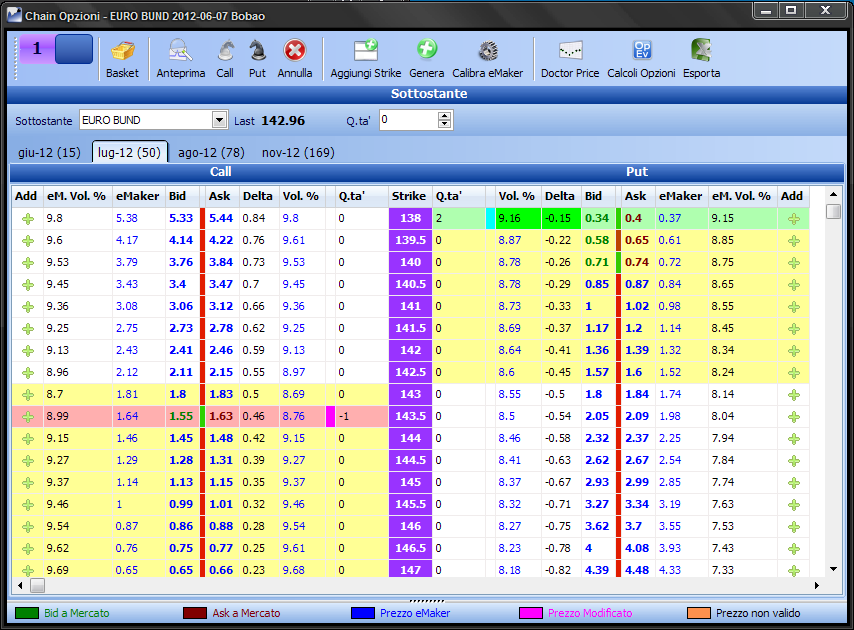
Task: Toggle the blue blank page button
Action: (x=74, y=49)
